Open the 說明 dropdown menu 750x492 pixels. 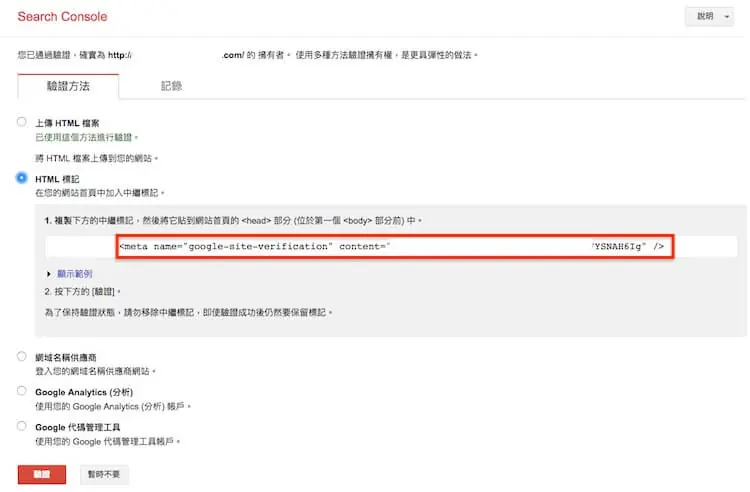[709, 17]
